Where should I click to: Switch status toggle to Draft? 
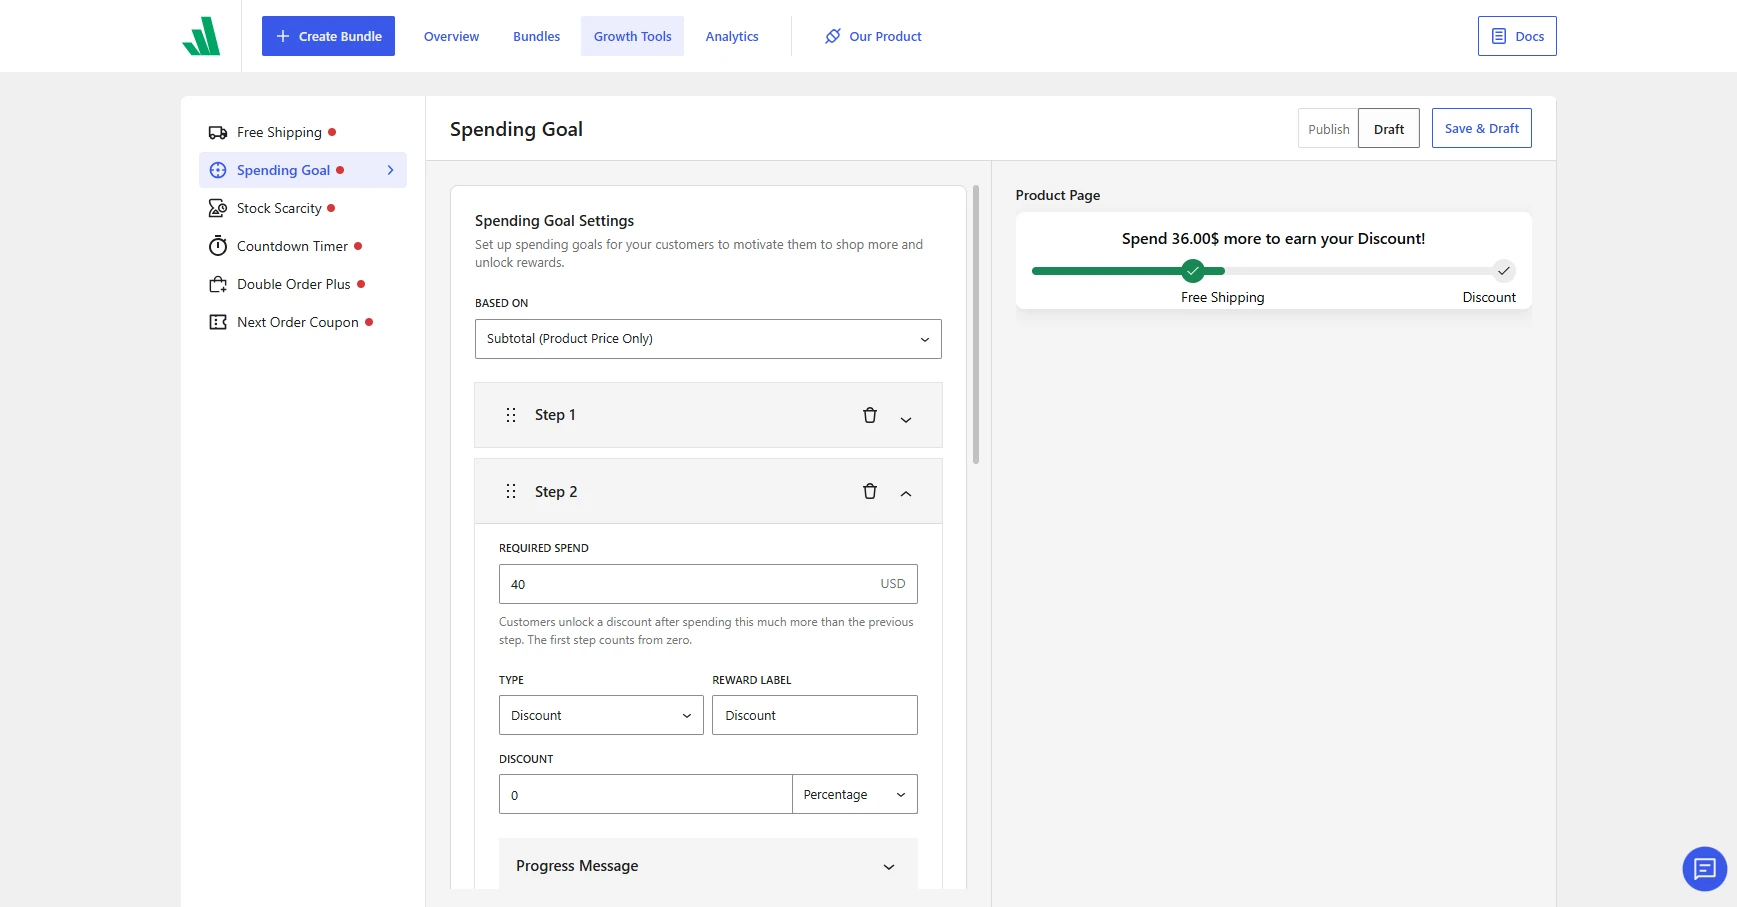[1388, 129]
